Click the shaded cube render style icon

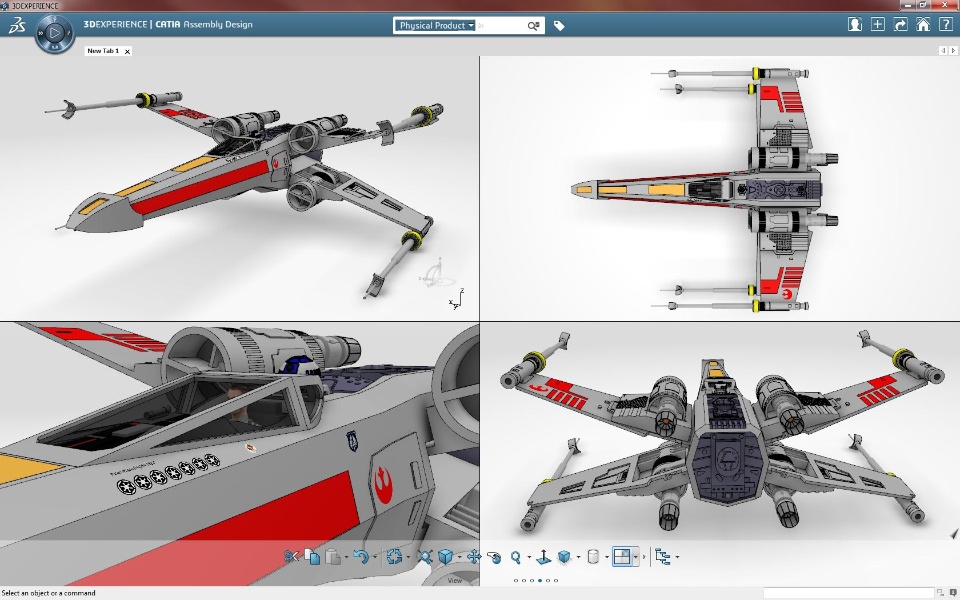[564, 557]
